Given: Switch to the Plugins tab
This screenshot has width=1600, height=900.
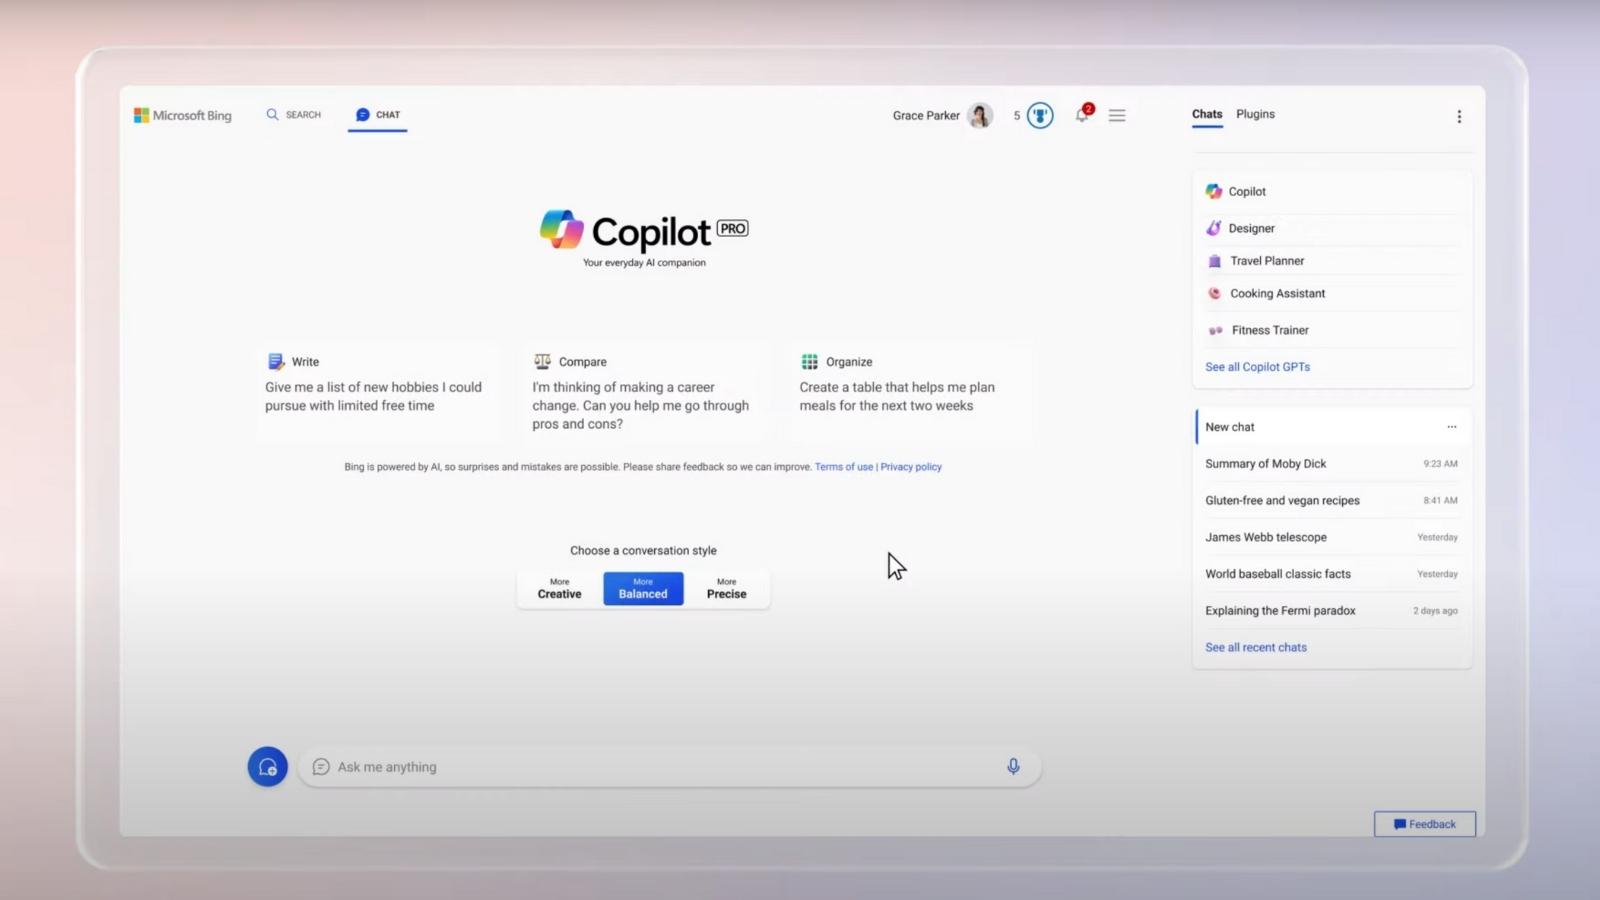Looking at the screenshot, I should click(1255, 114).
